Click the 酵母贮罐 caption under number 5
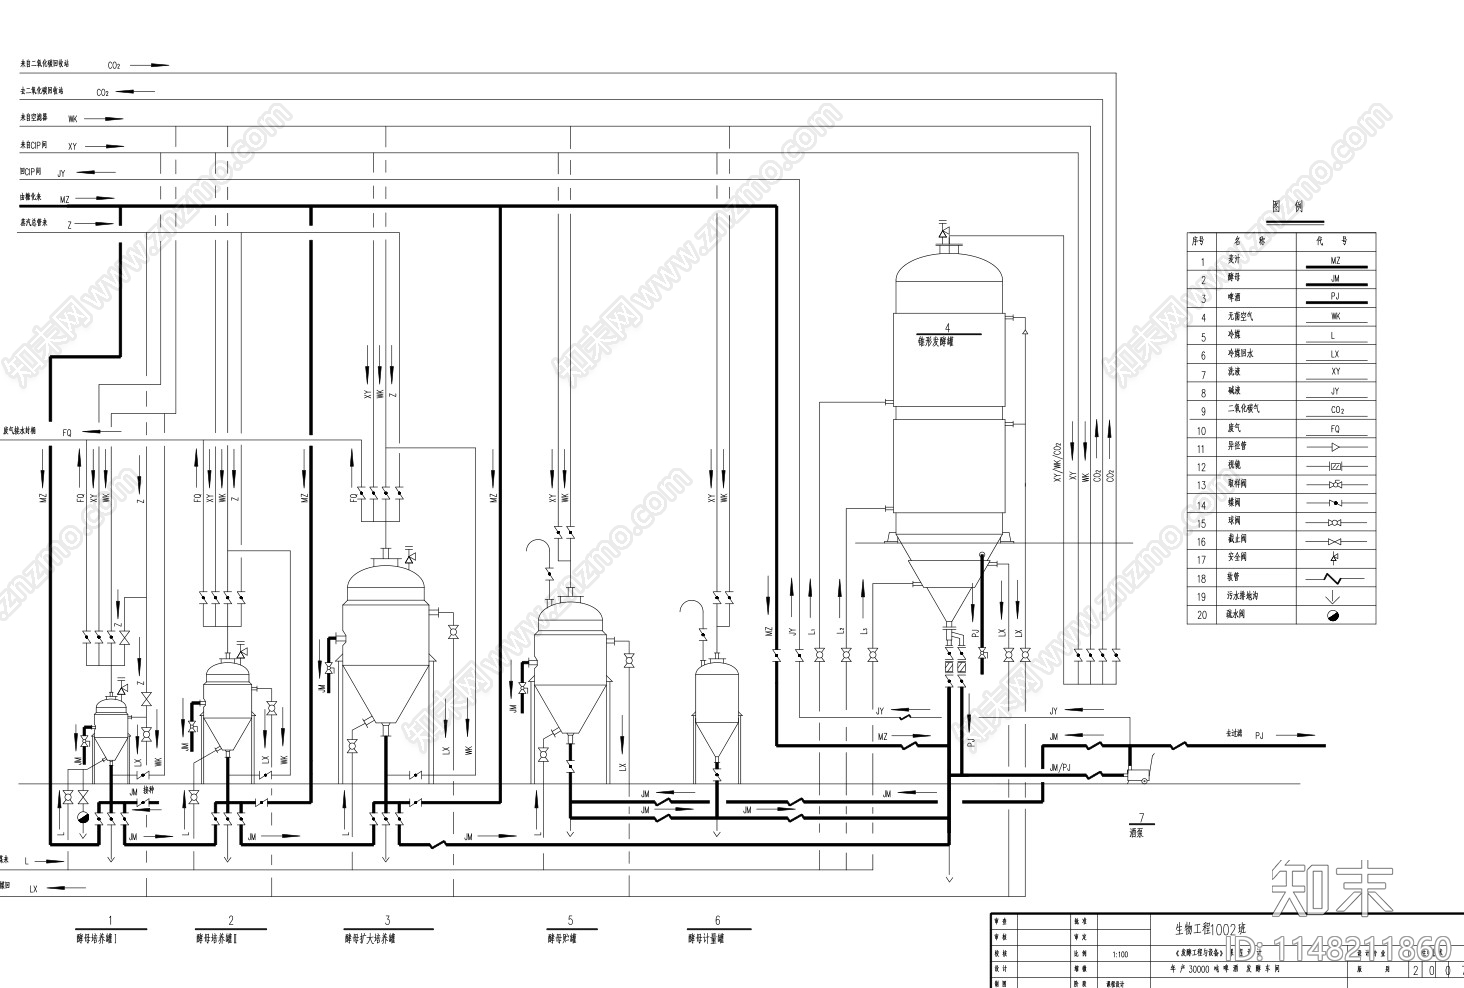 (x=562, y=939)
